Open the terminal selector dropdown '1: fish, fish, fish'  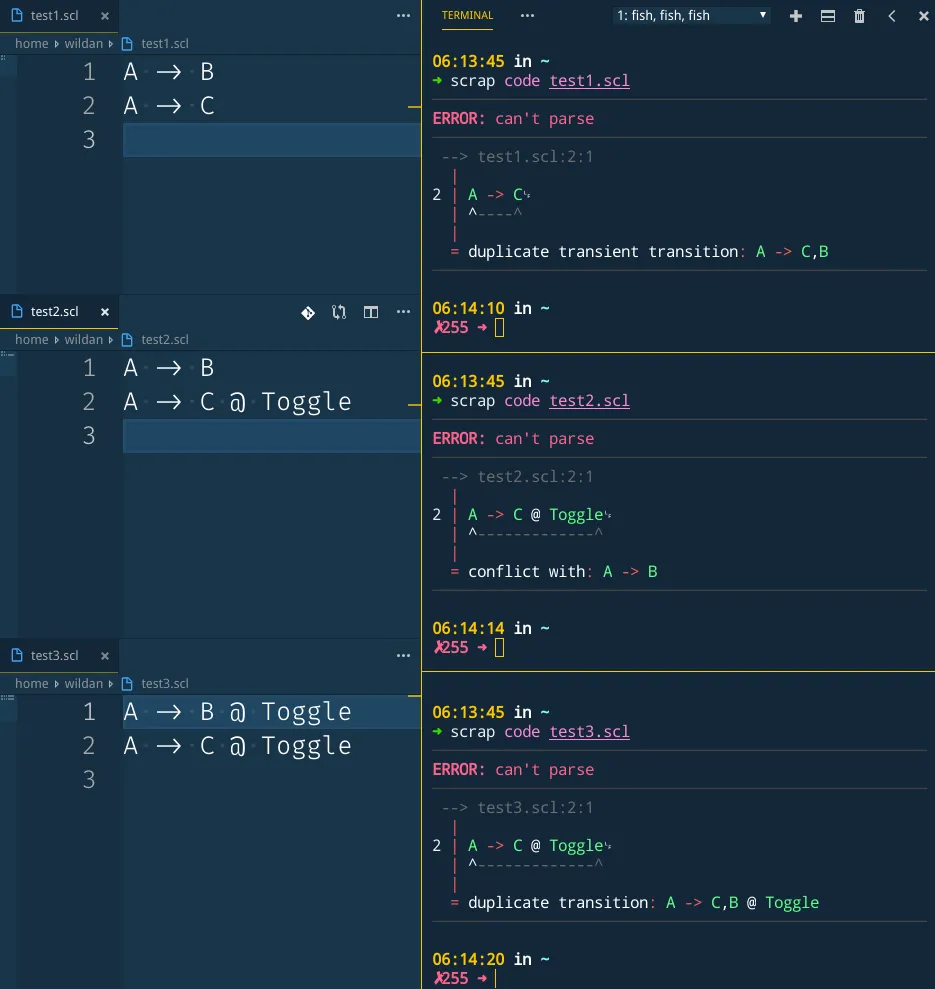(x=691, y=16)
